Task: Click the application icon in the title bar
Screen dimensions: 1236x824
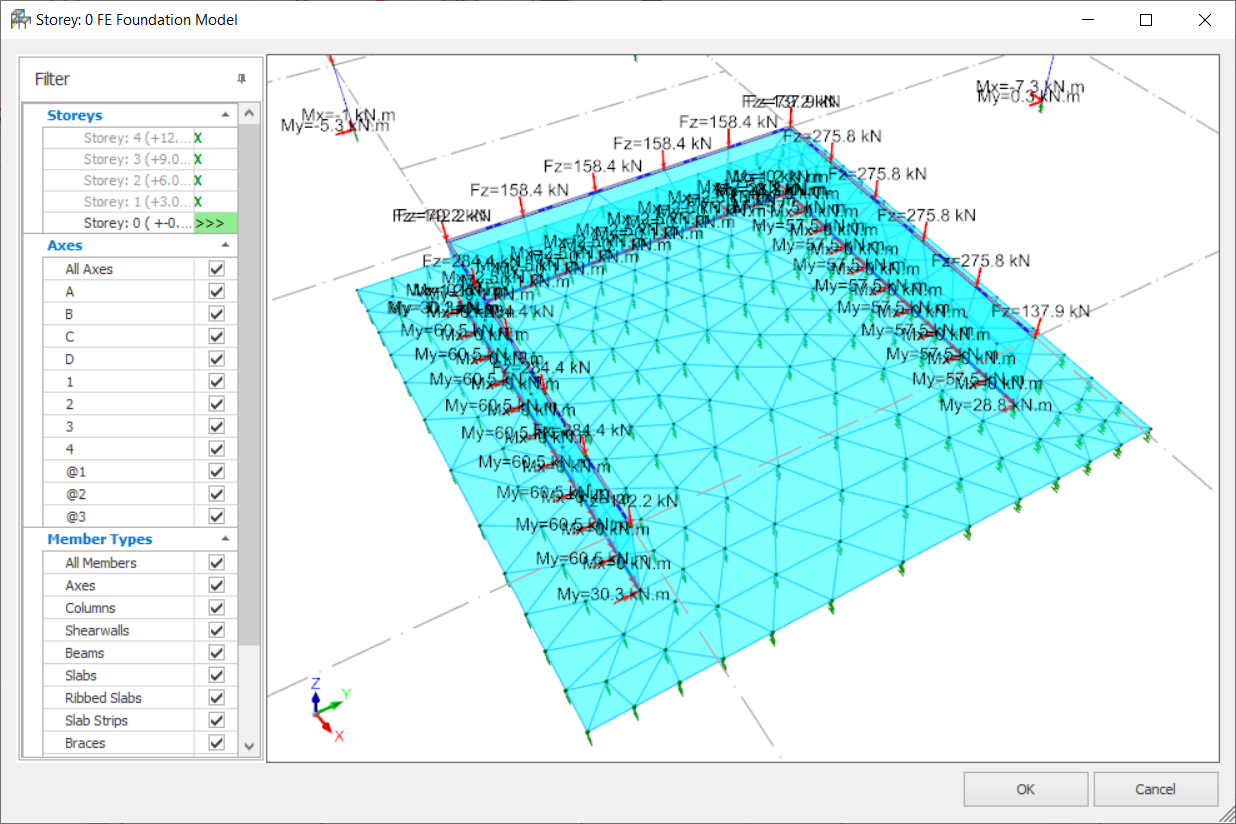Action: (20, 19)
